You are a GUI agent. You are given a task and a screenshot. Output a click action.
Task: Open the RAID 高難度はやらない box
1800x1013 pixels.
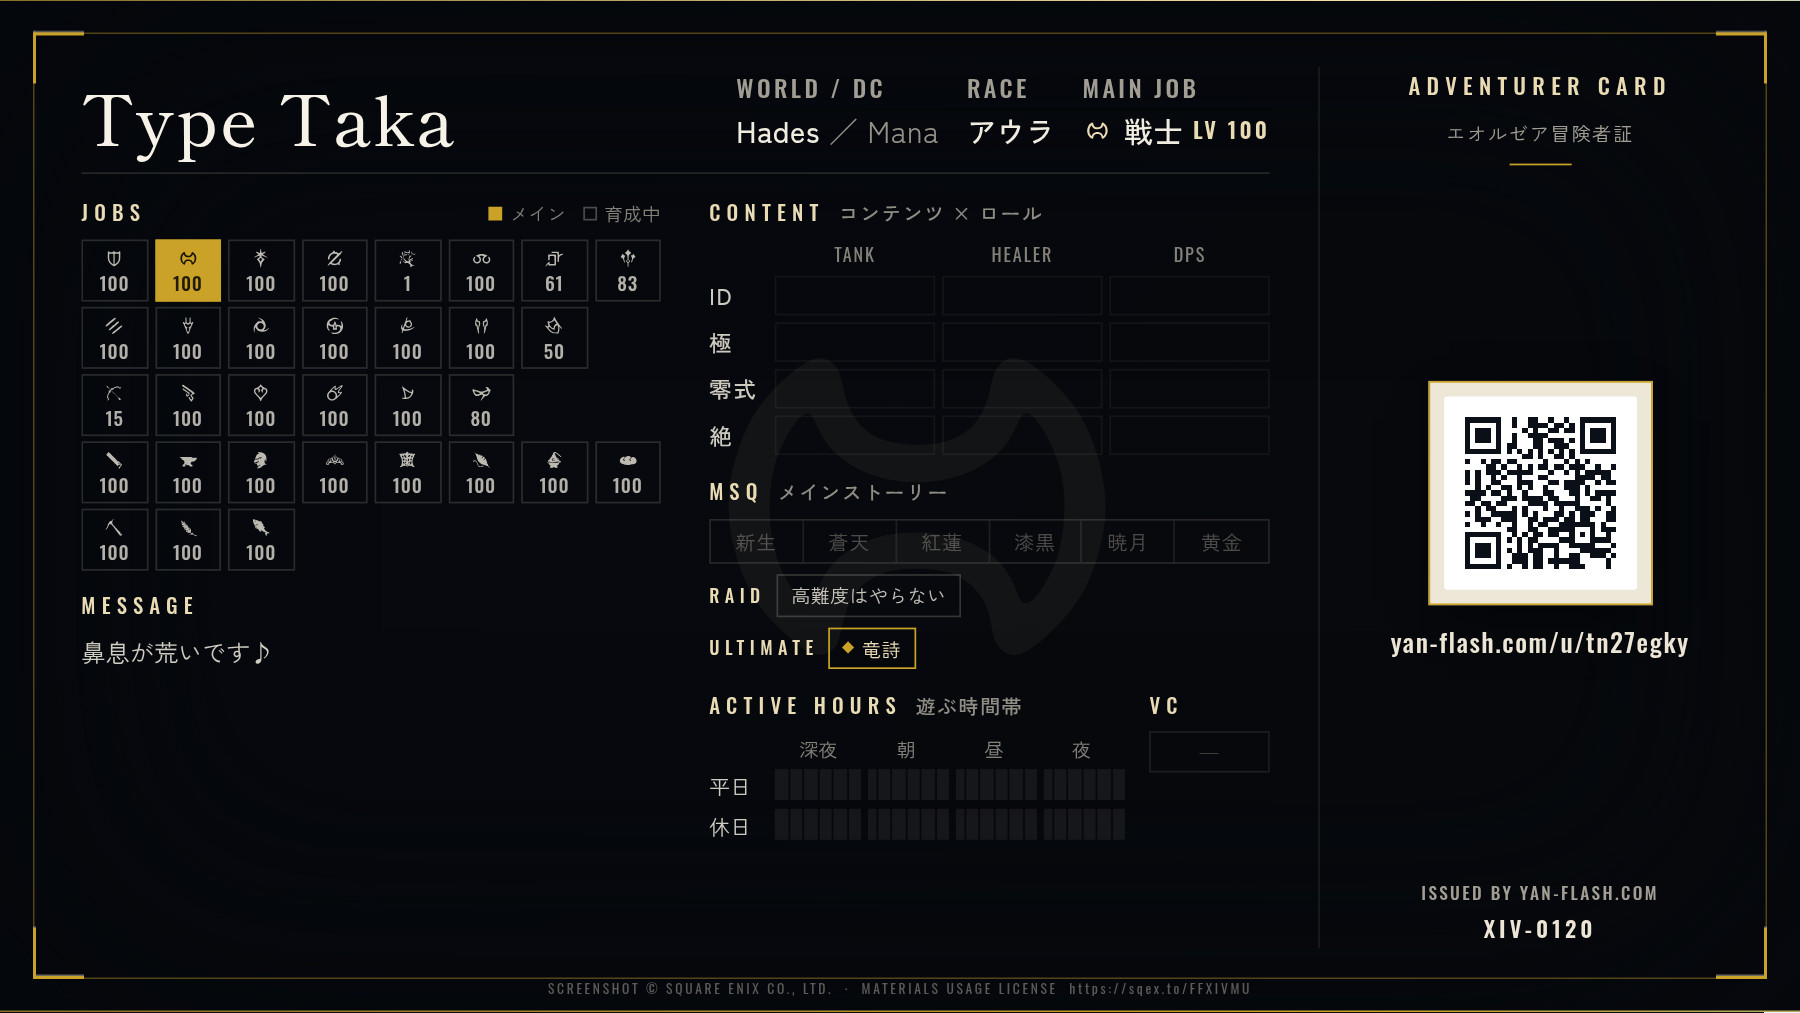click(868, 596)
